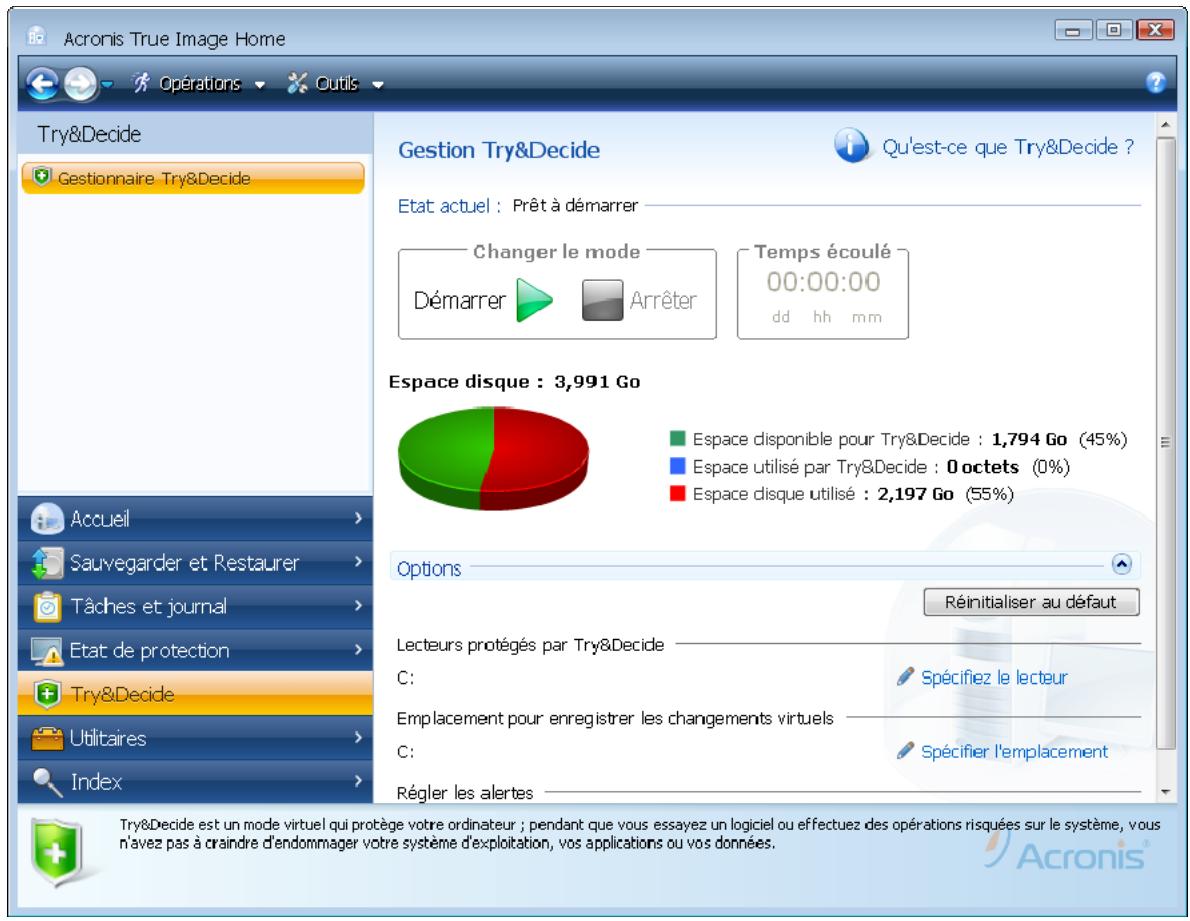Image resolution: width=1190 pixels, height=921 pixels.
Task: Open the Opérations menu
Action: coord(199,83)
